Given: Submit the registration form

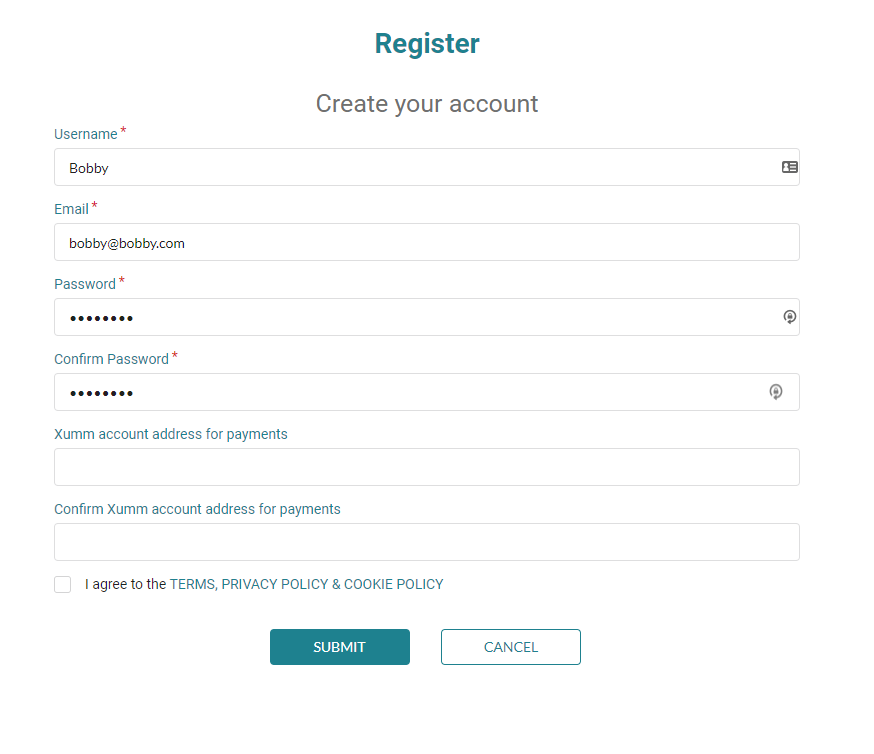Looking at the screenshot, I should pos(339,647).
